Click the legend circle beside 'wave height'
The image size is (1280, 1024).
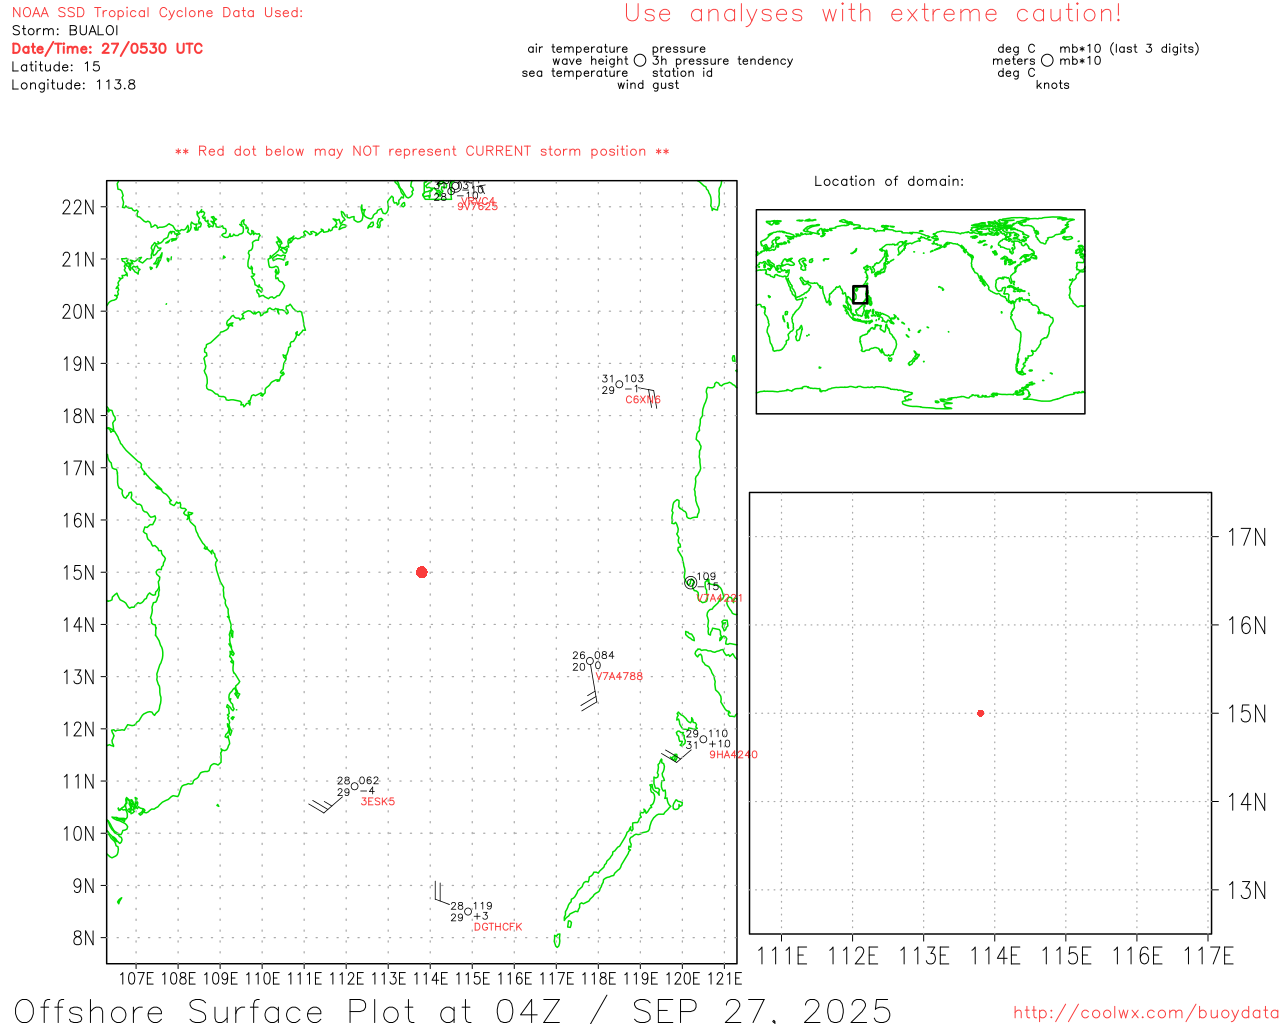640,60
